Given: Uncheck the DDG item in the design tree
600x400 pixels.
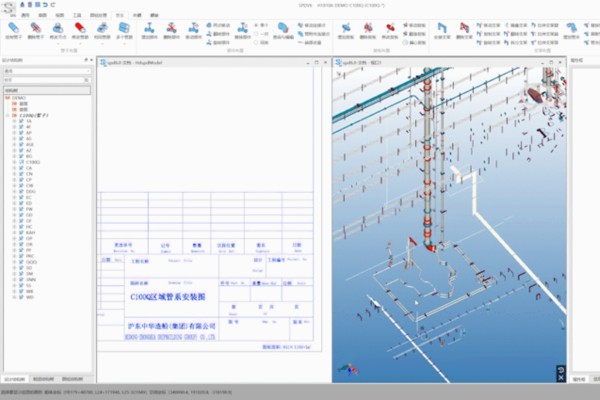Looking at the screenshot, I should point(19,190).
